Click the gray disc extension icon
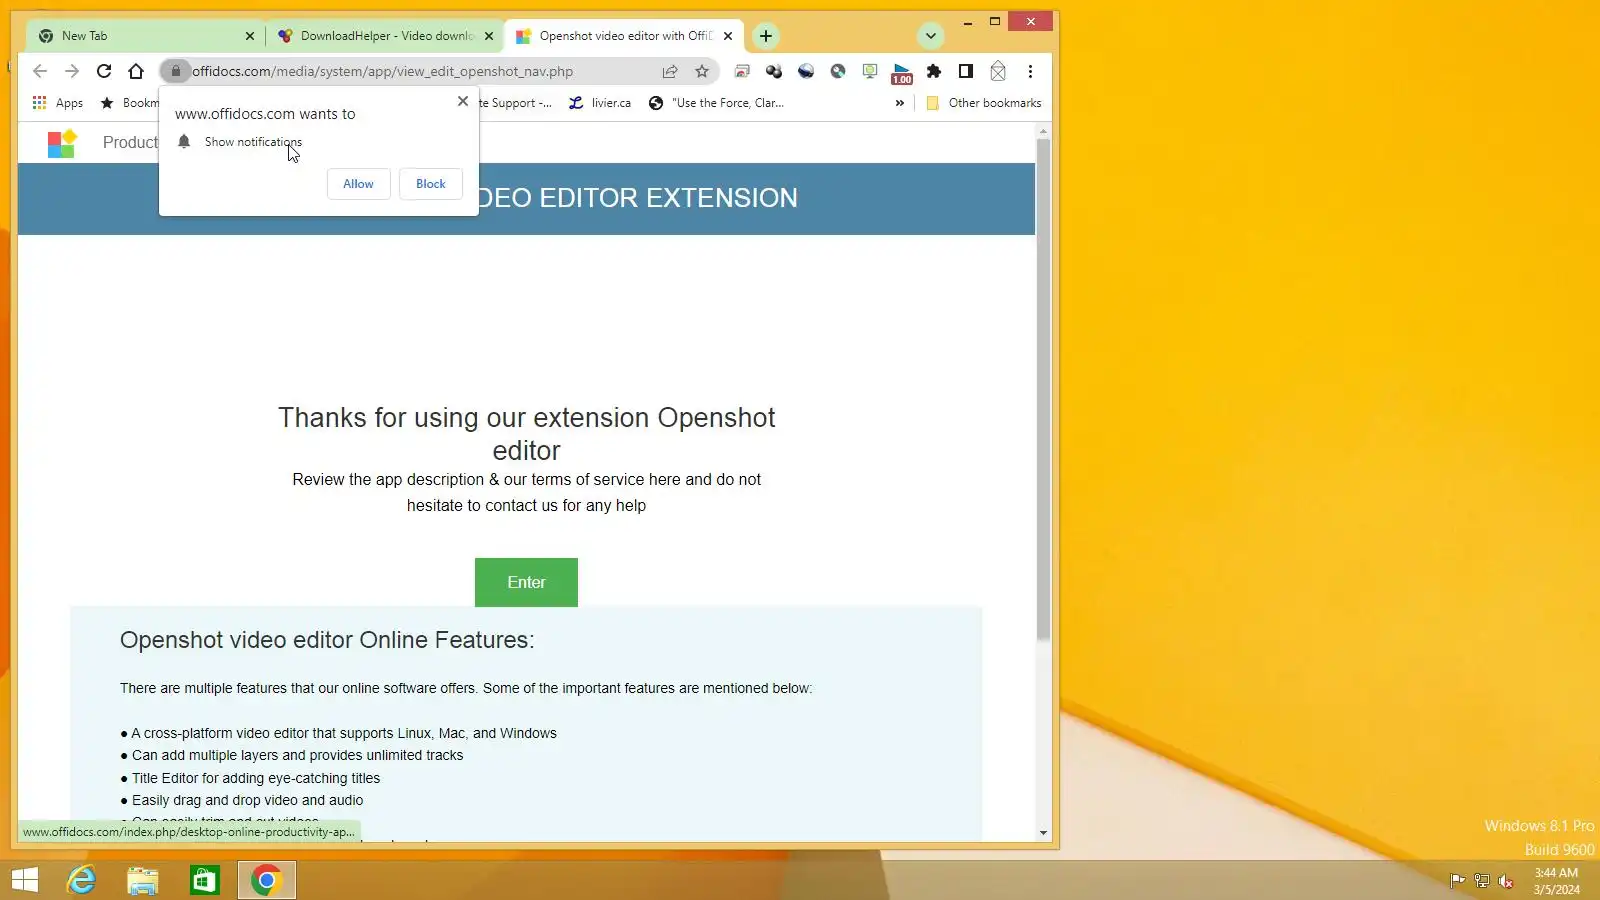Viewport: 1600px width, 900px height. pos(838,71)
